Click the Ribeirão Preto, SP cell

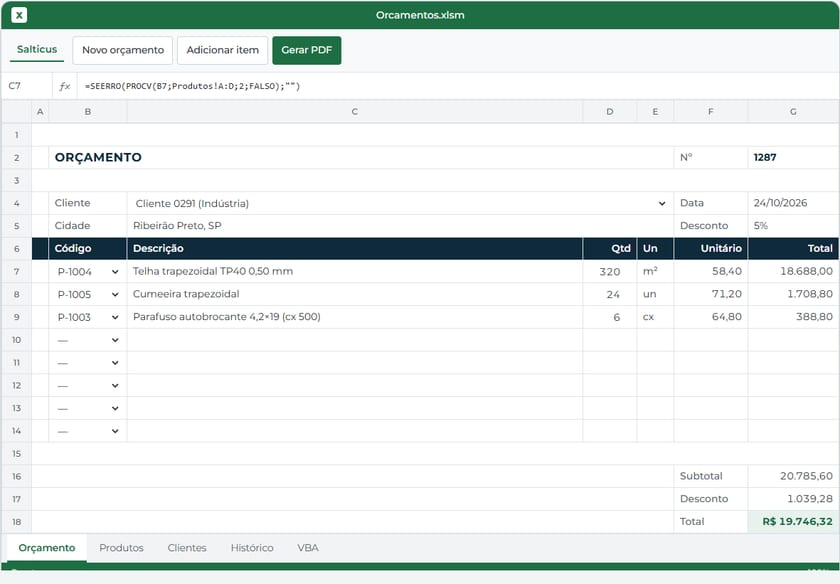coord(400,226)
